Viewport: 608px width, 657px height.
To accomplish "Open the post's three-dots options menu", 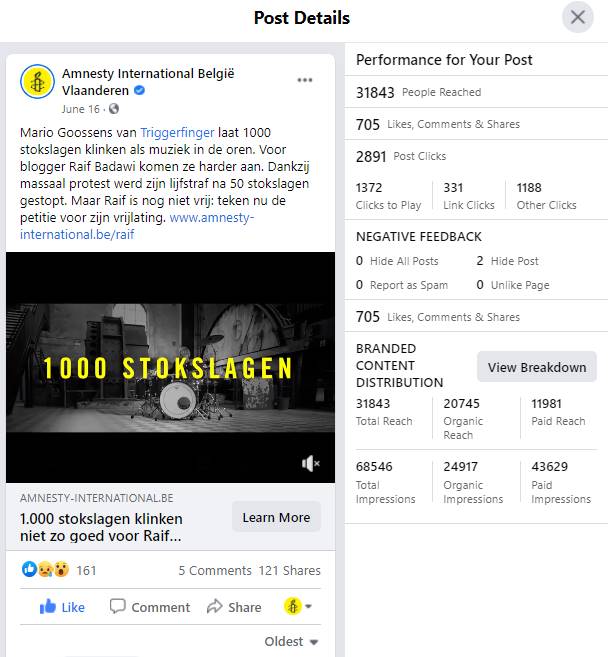I will coord(305,80).
